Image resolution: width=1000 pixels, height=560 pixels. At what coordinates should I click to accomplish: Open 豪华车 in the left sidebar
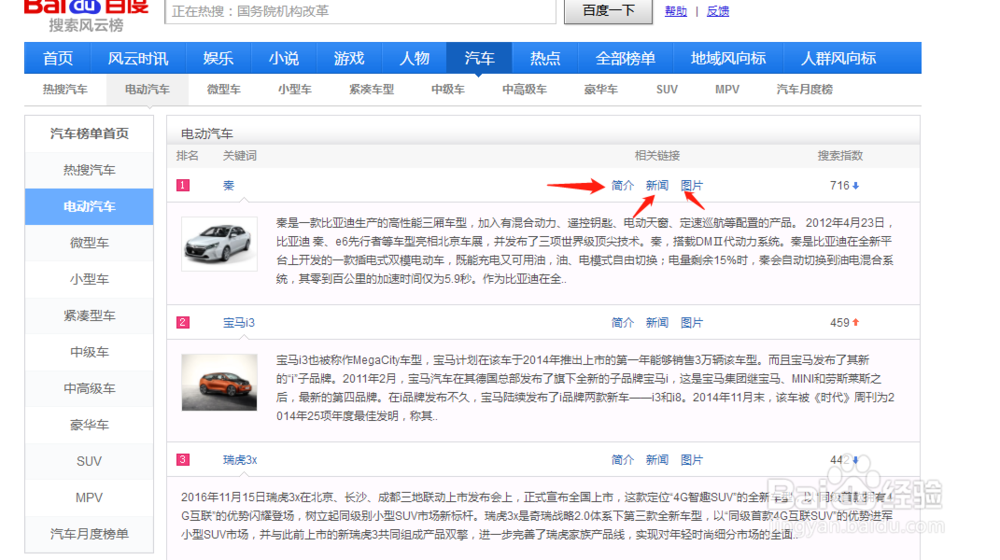(89, 424)
